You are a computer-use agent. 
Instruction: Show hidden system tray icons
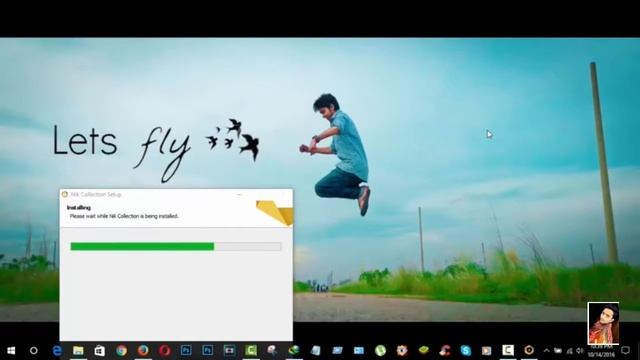pos(547,351)
